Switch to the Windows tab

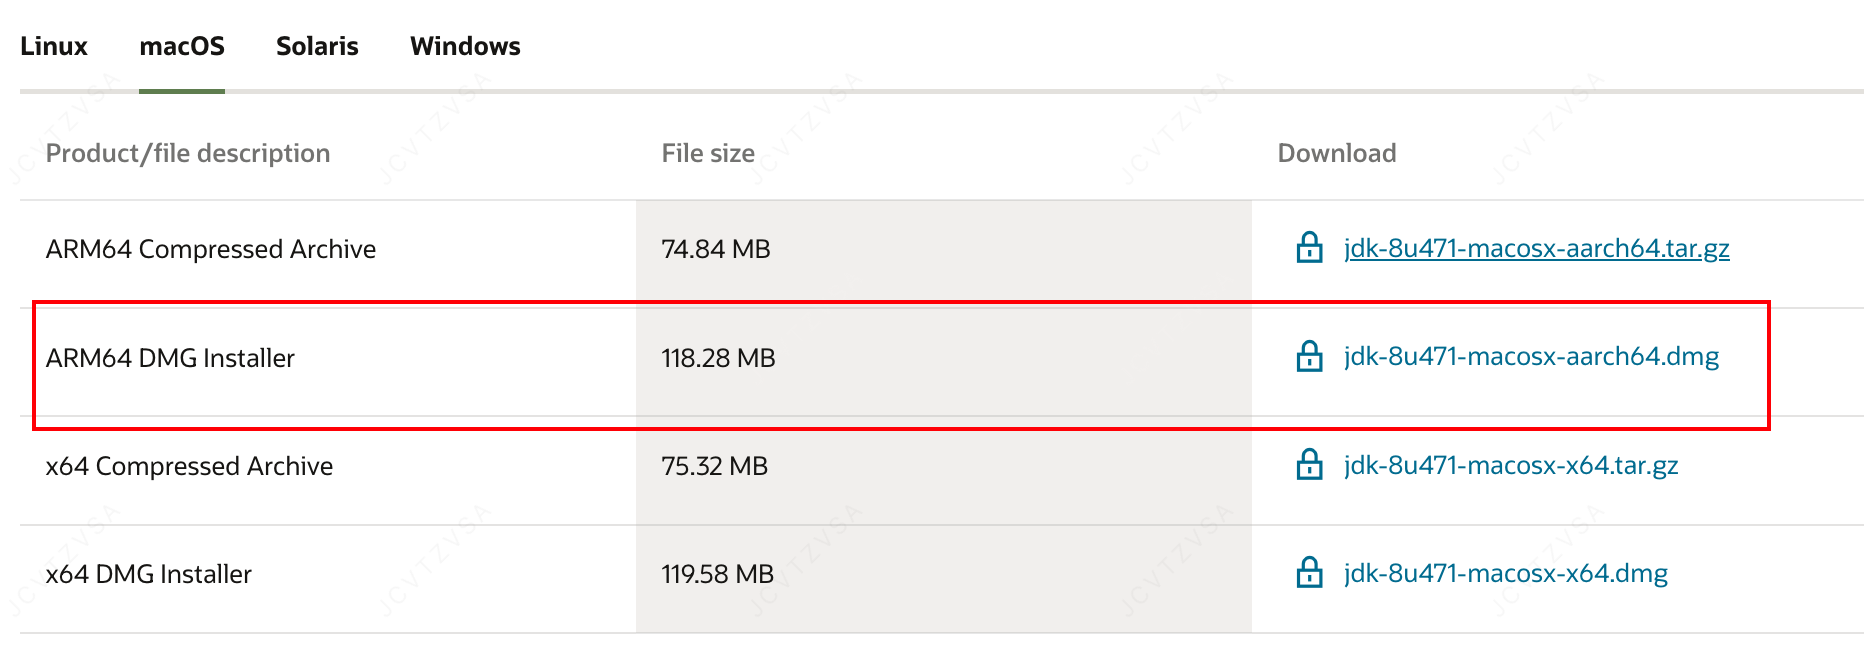point(465,46)
